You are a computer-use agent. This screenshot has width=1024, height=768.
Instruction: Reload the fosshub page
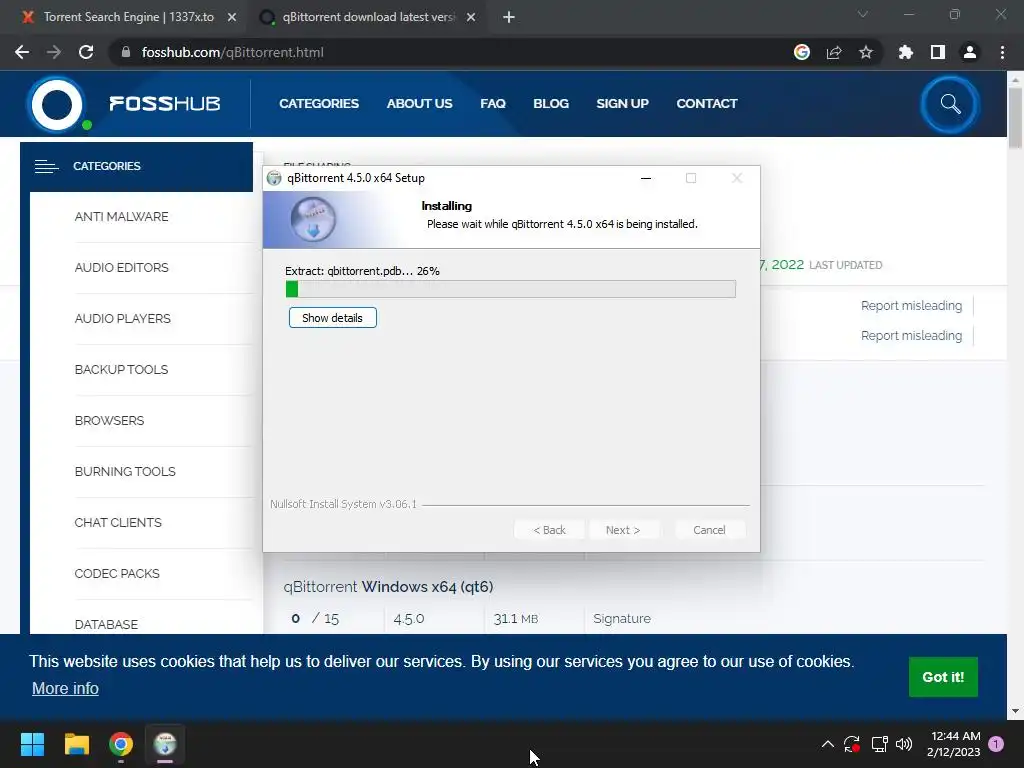[86, 52]
